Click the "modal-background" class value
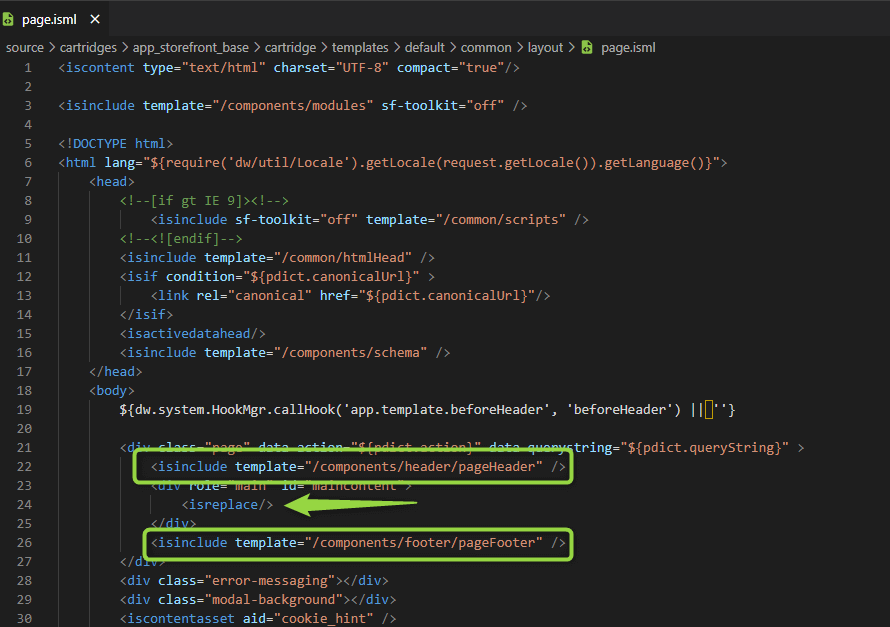 [274, 600]
